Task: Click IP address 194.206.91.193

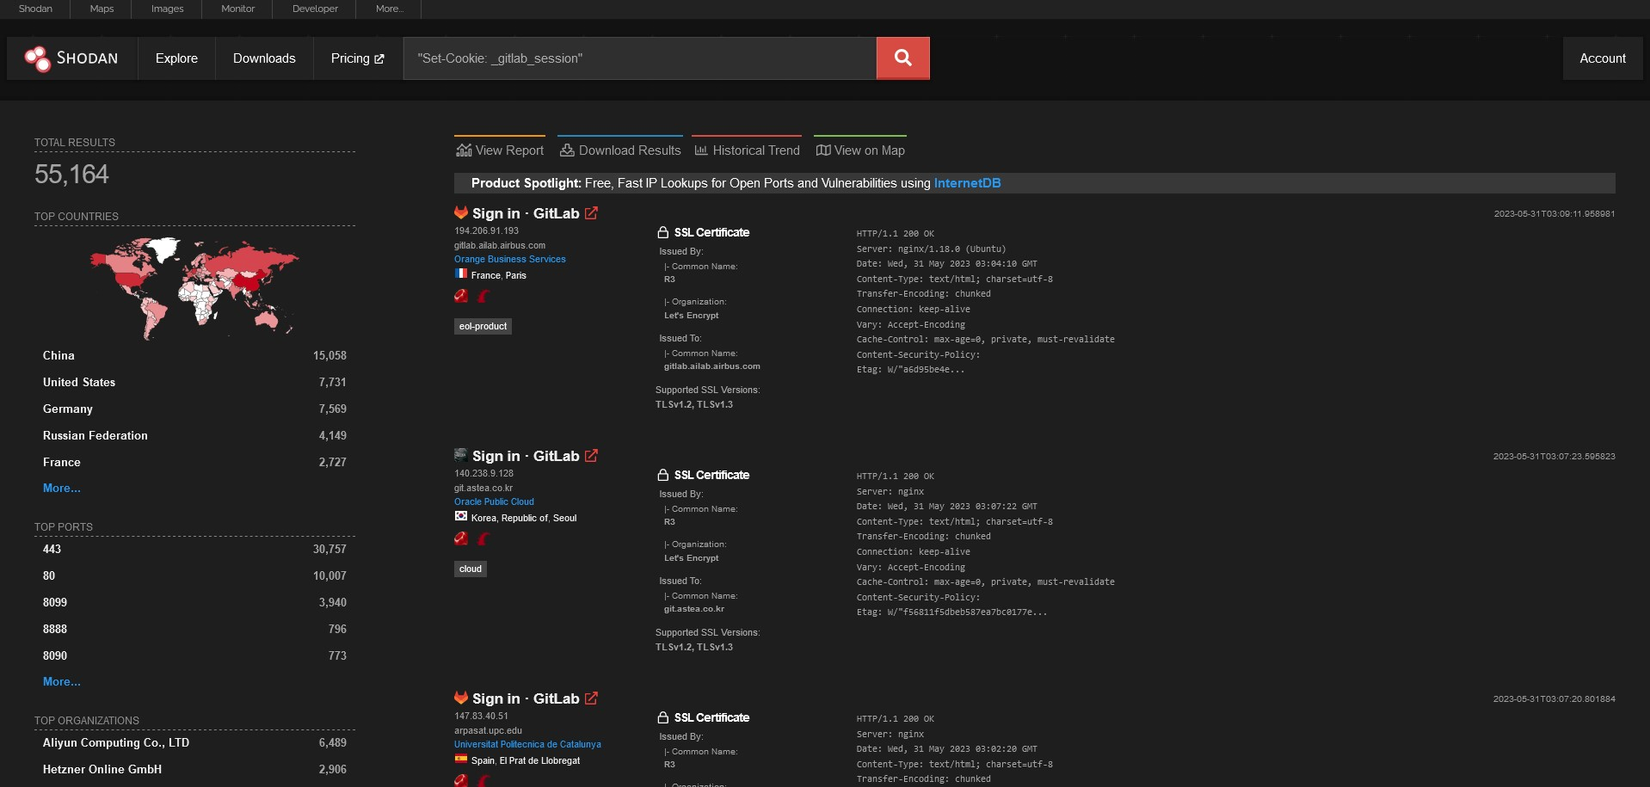Action: 487,231
